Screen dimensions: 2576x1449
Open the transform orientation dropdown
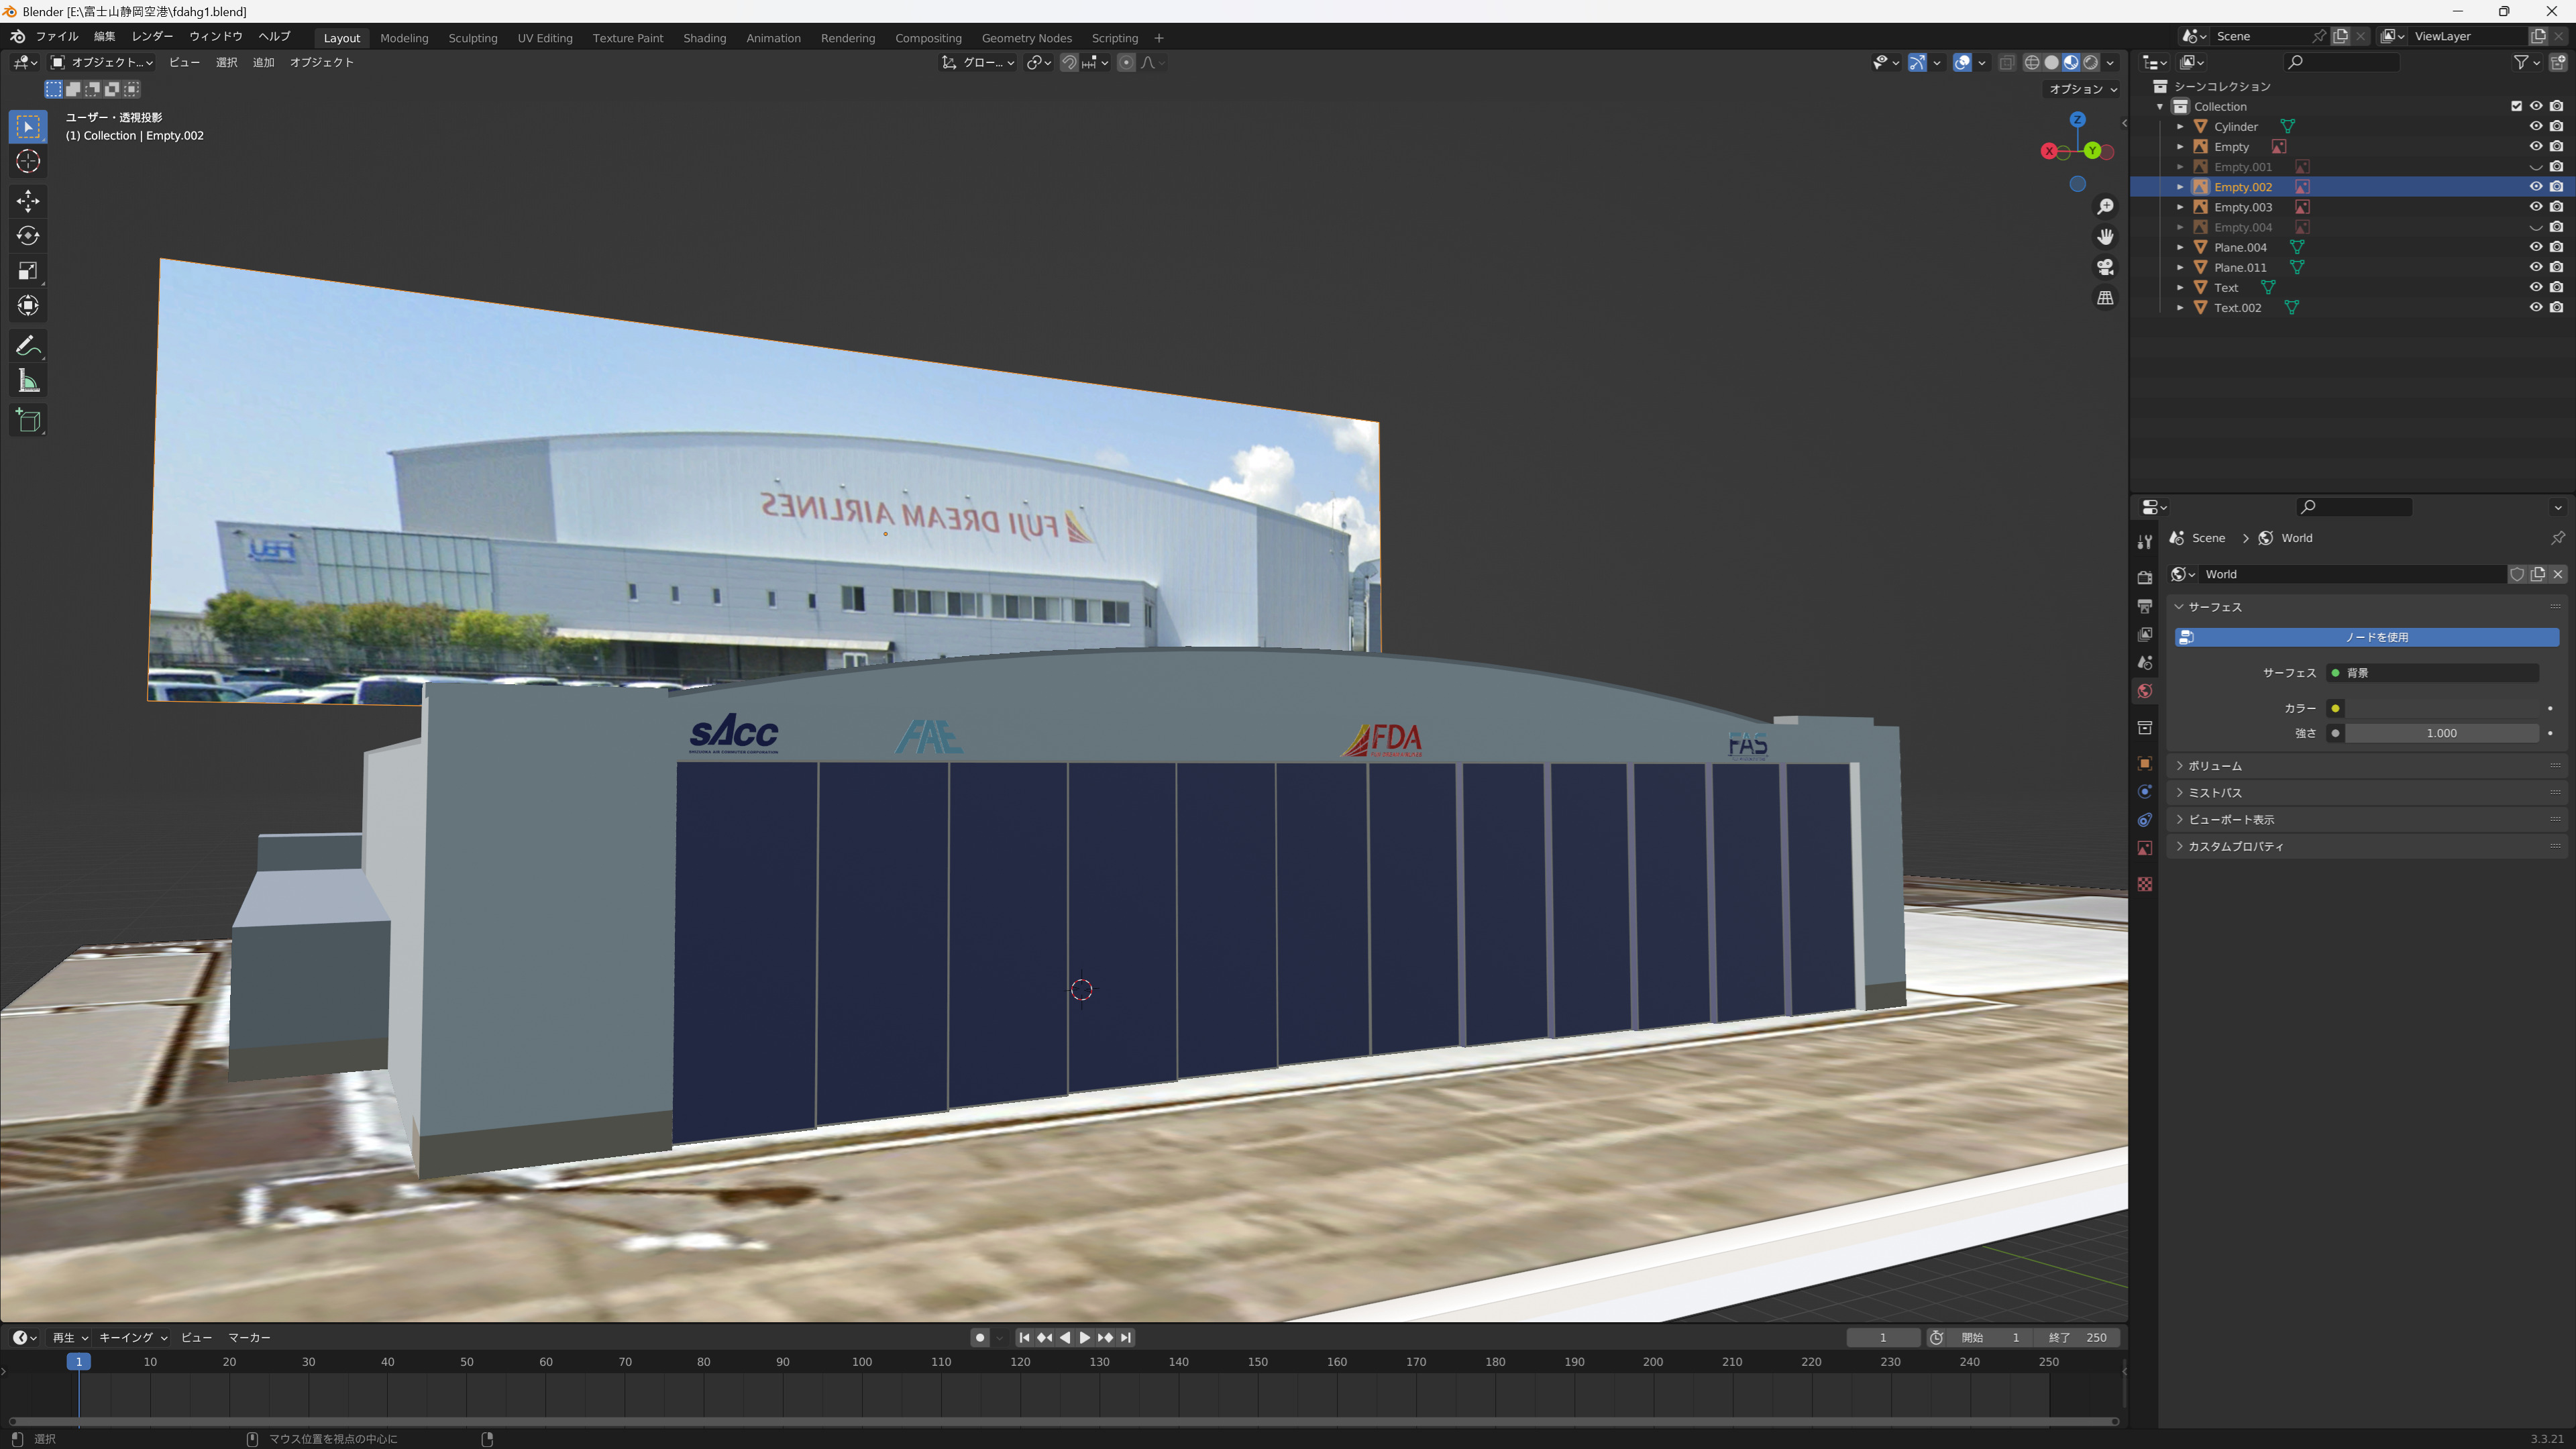click(978, 62)
